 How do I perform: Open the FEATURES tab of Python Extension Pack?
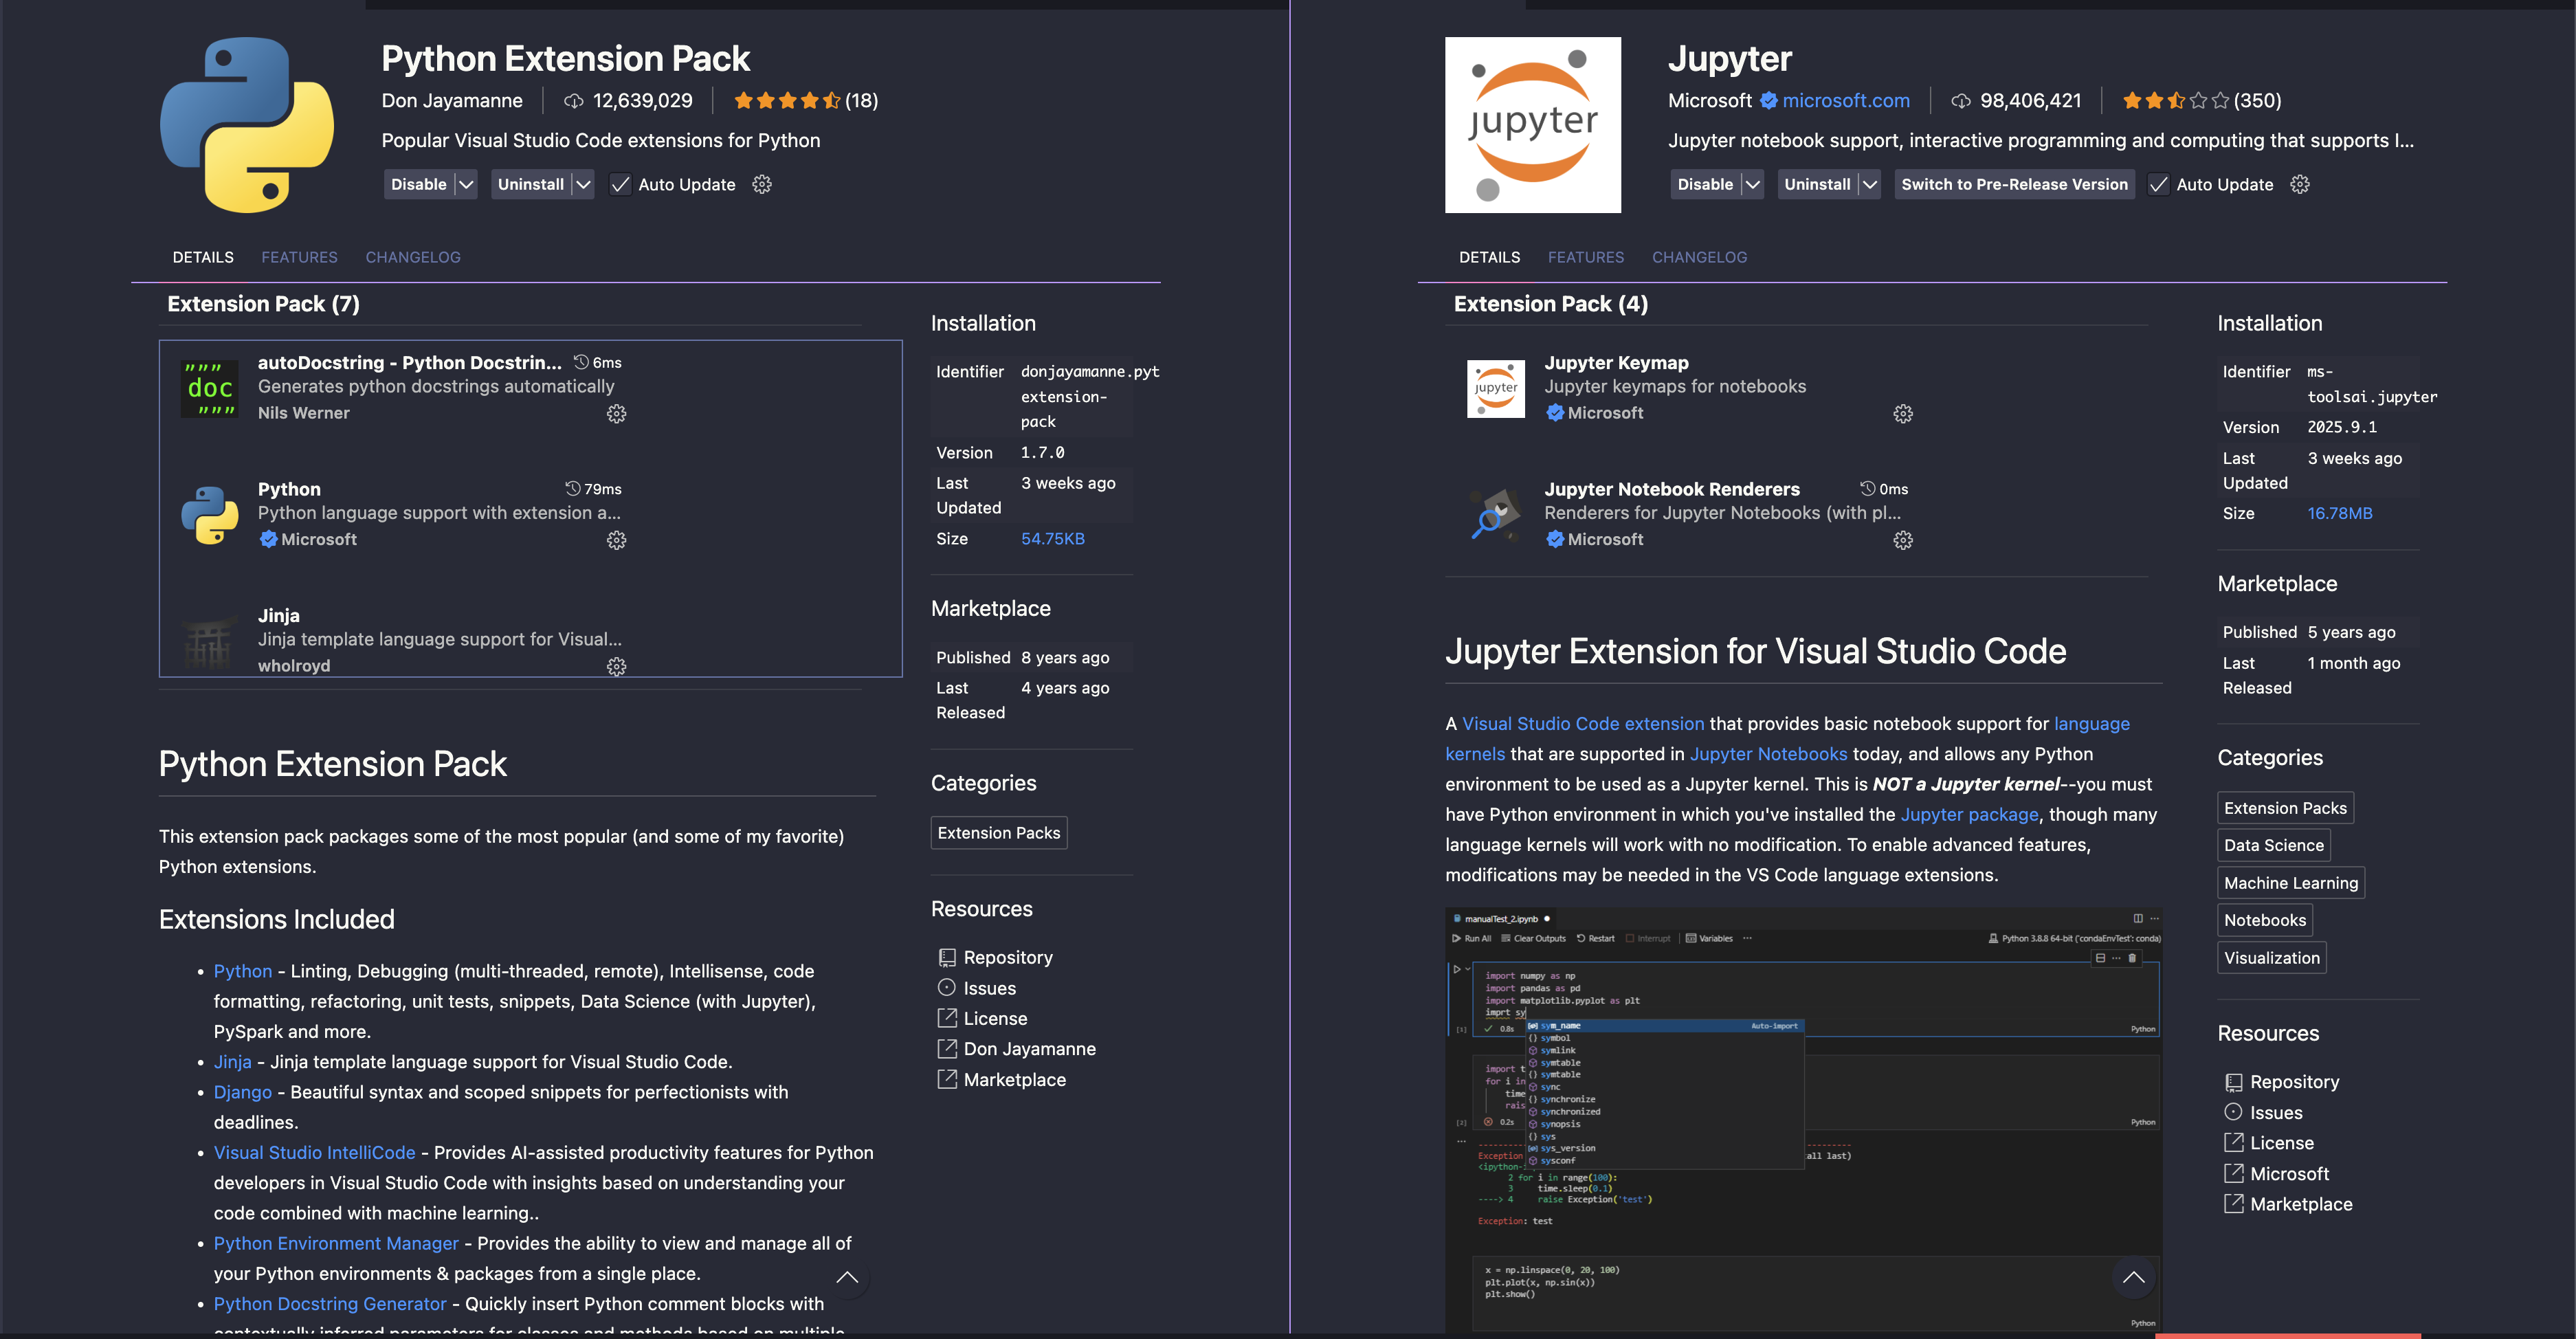(299, 257)
